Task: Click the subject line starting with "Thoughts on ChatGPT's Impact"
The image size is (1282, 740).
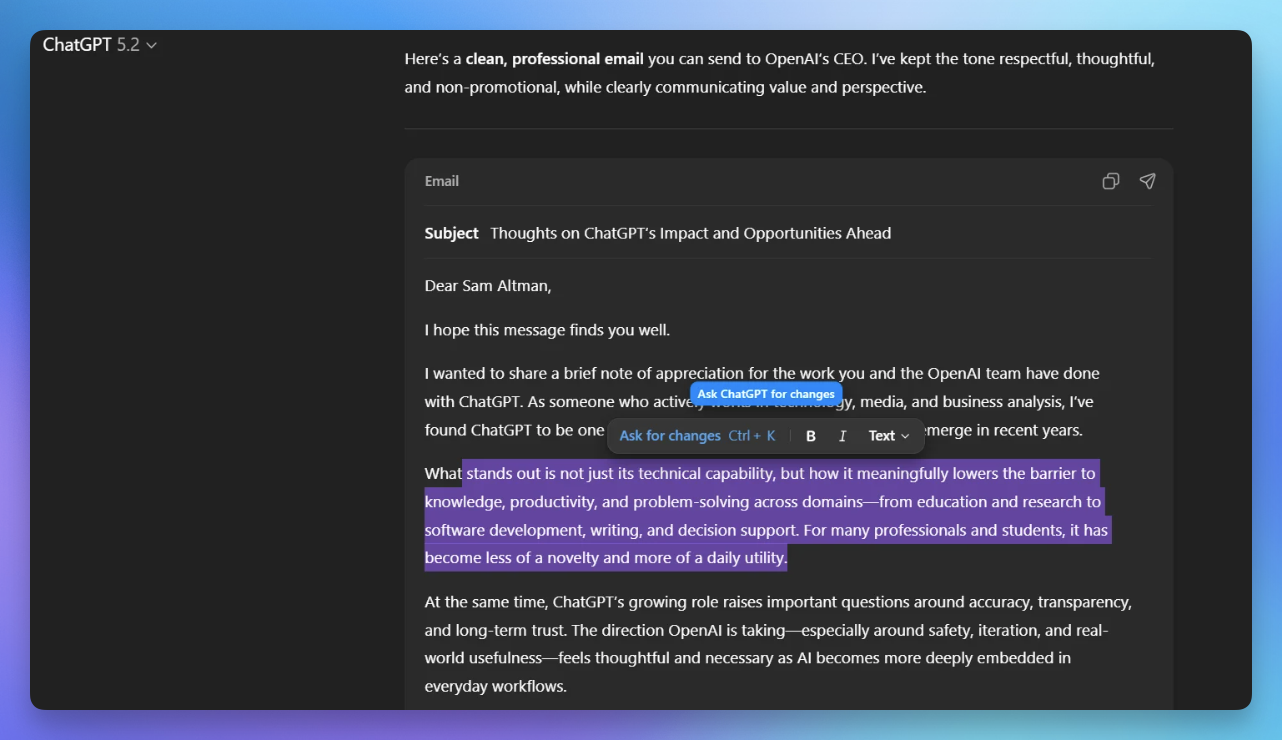Action: pos(690,233)
